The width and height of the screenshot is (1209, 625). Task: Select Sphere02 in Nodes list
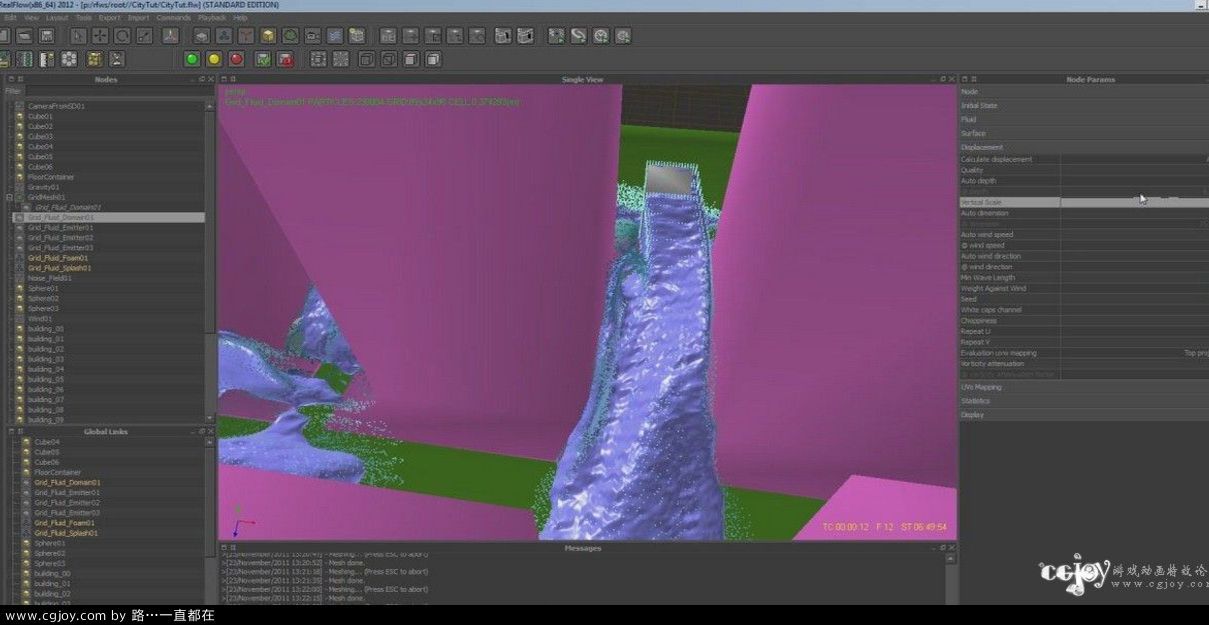pyautogui.click(x=43, y=298)
